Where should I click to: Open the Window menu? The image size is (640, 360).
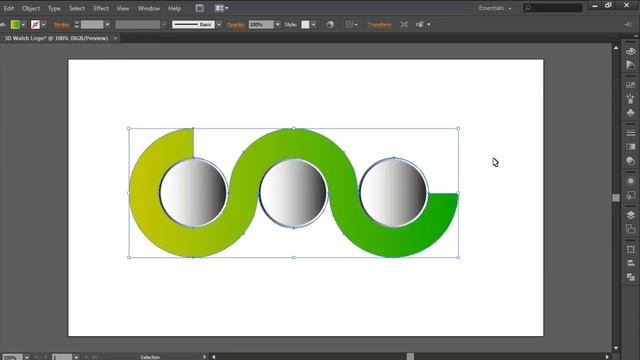(149, 8)
